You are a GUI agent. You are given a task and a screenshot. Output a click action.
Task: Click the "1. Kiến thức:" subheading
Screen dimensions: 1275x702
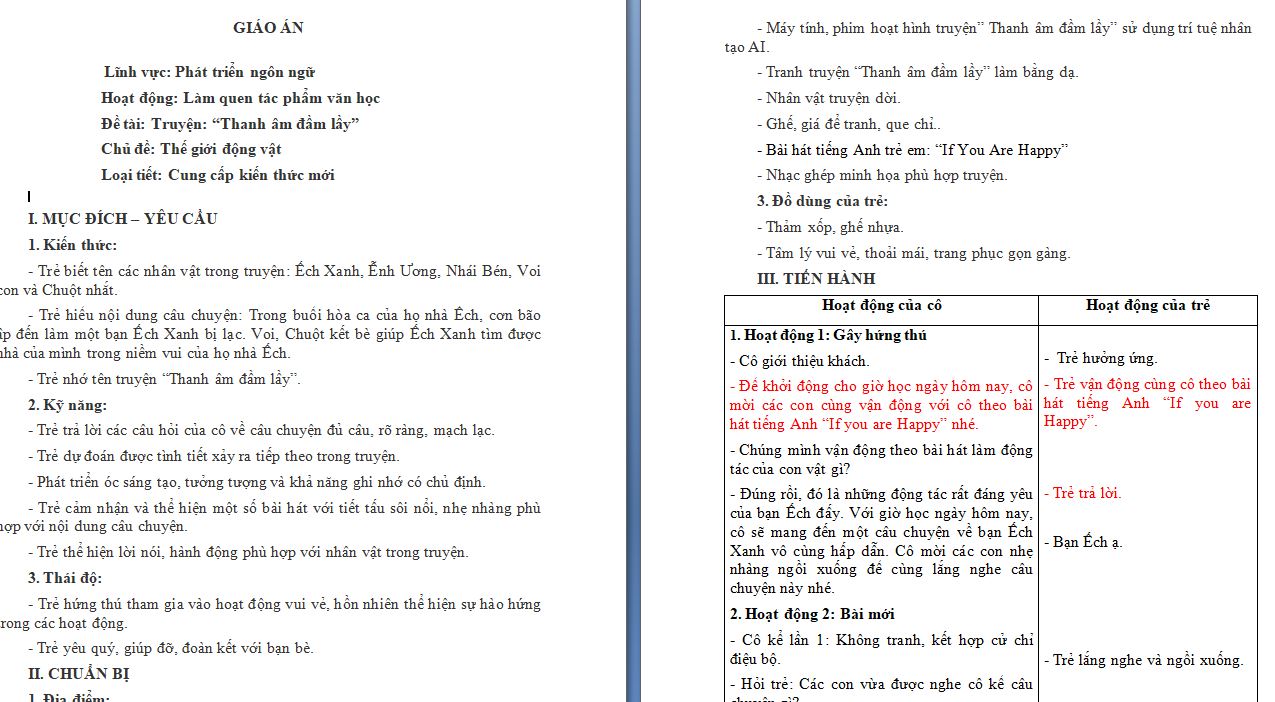coord(72,245)
